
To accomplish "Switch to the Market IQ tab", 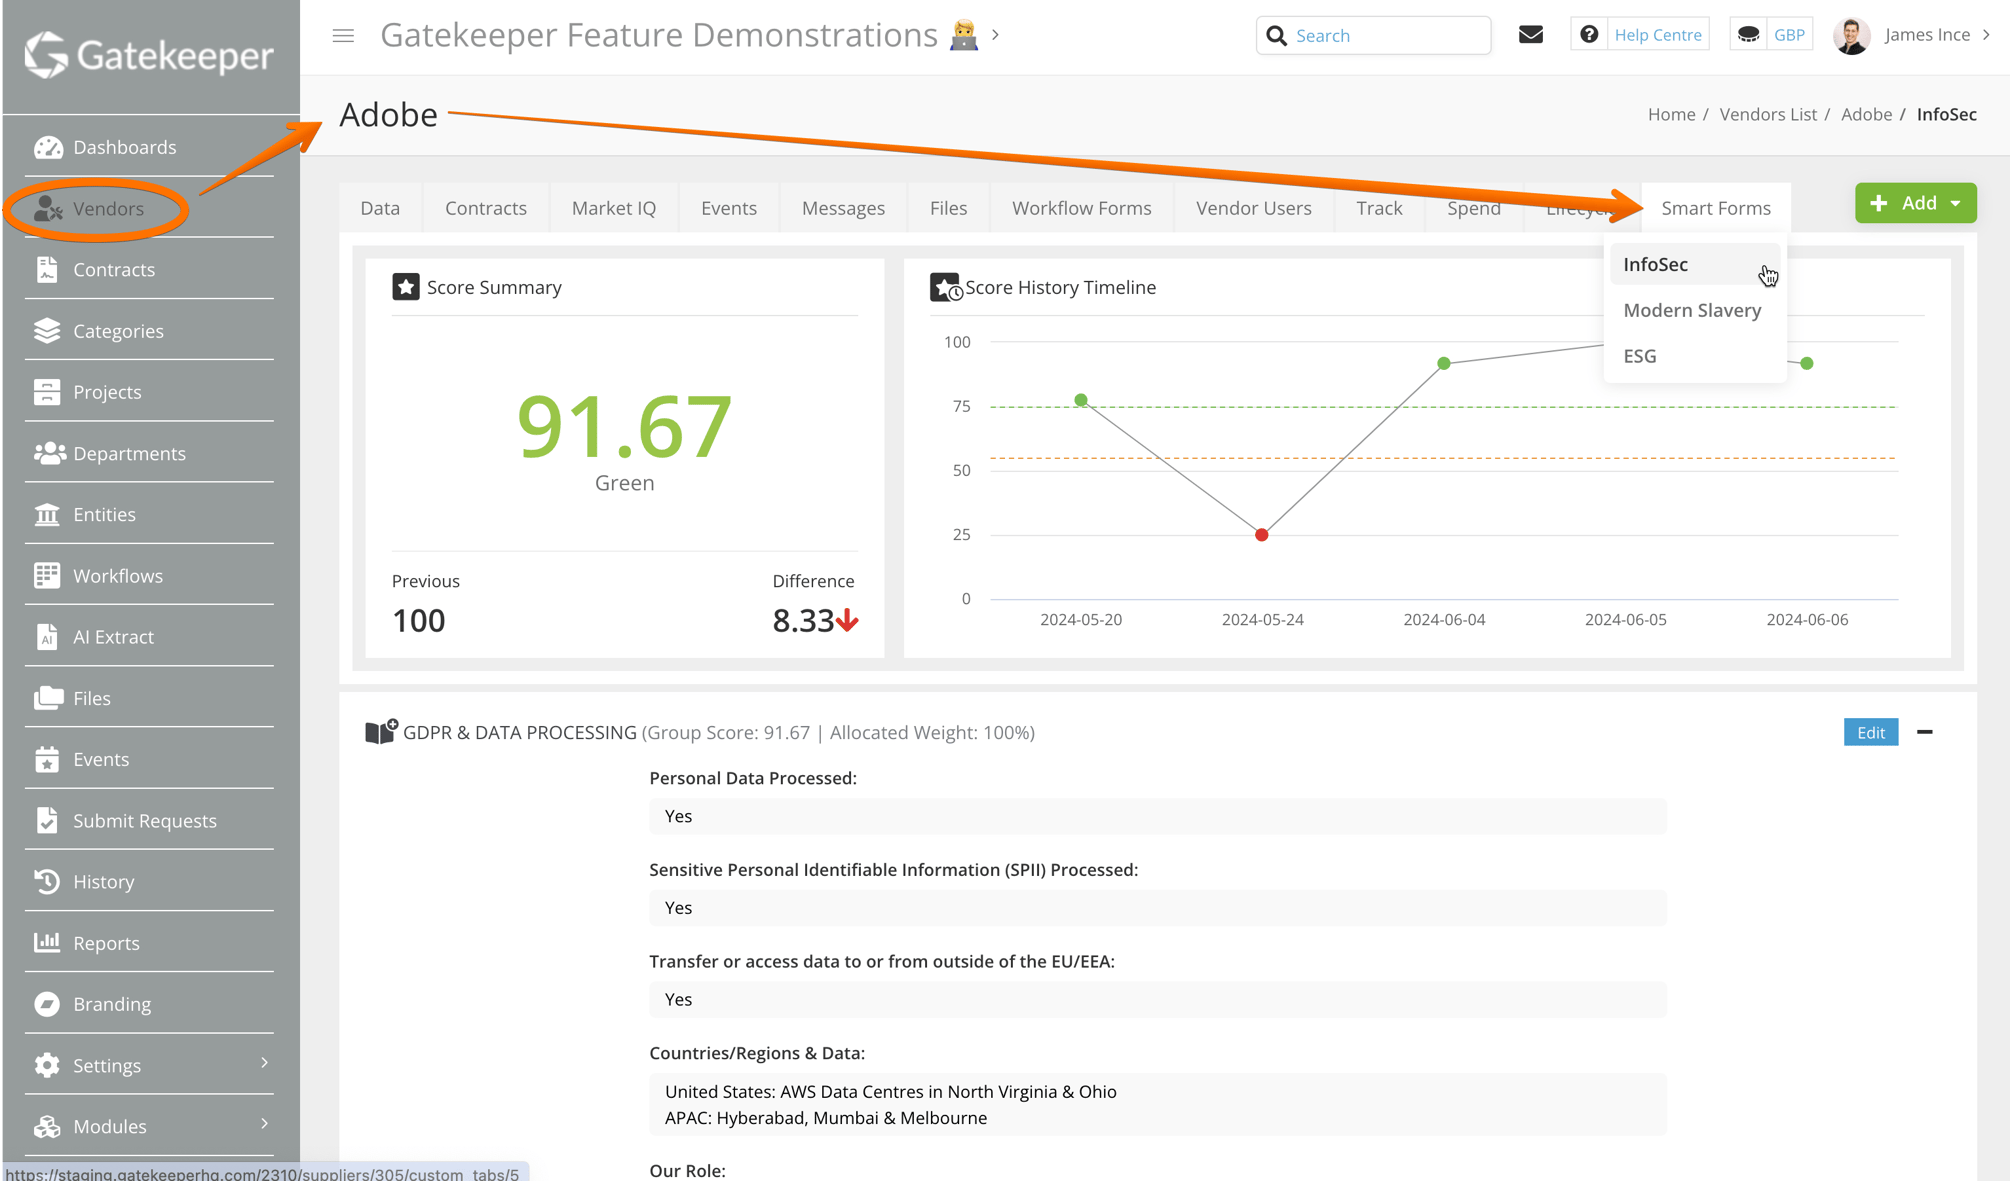I will pyautogui.click(x=613, y=208).
